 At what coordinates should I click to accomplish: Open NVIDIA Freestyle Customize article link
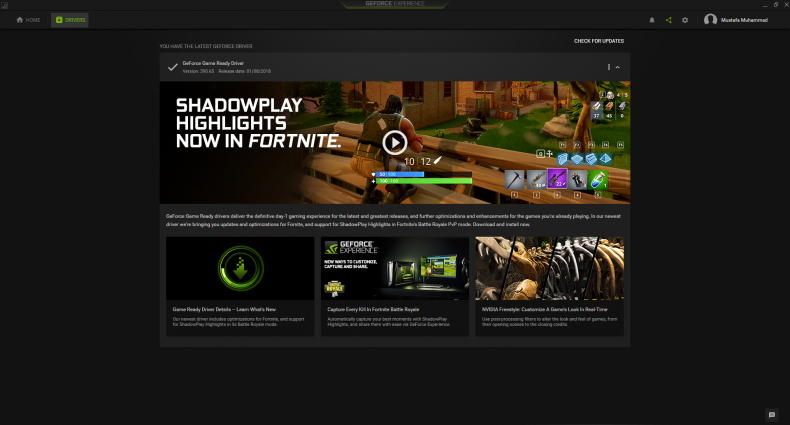coord(545,309)
